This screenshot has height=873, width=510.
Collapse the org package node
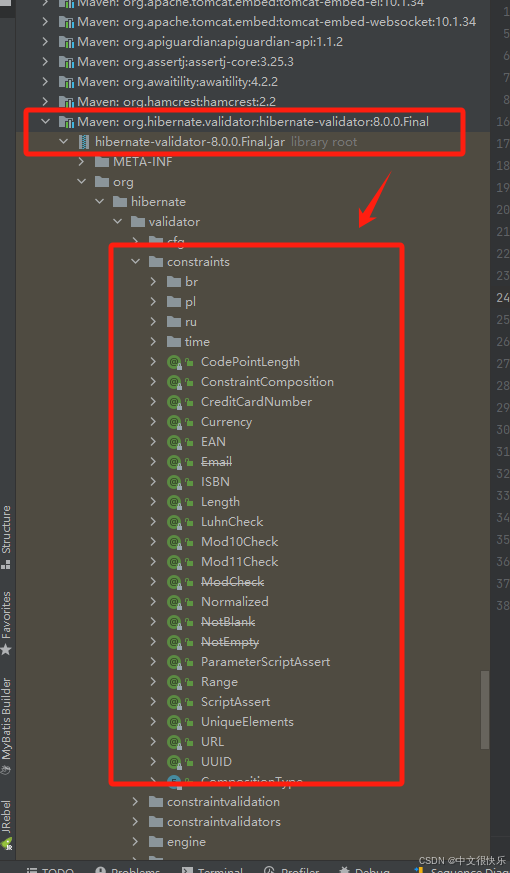click(x=81, y=182)
